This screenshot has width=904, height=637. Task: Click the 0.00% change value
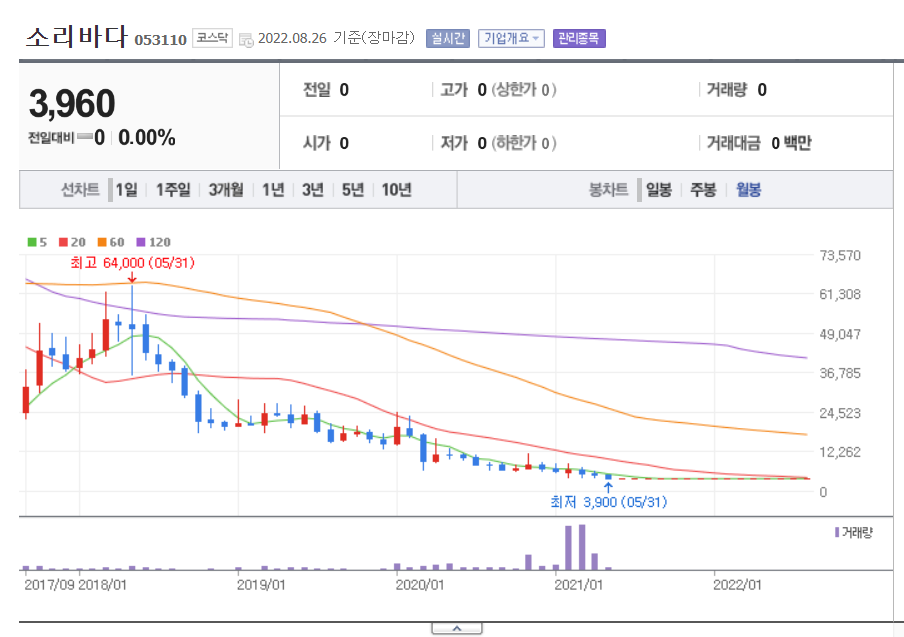coord(146,138)
